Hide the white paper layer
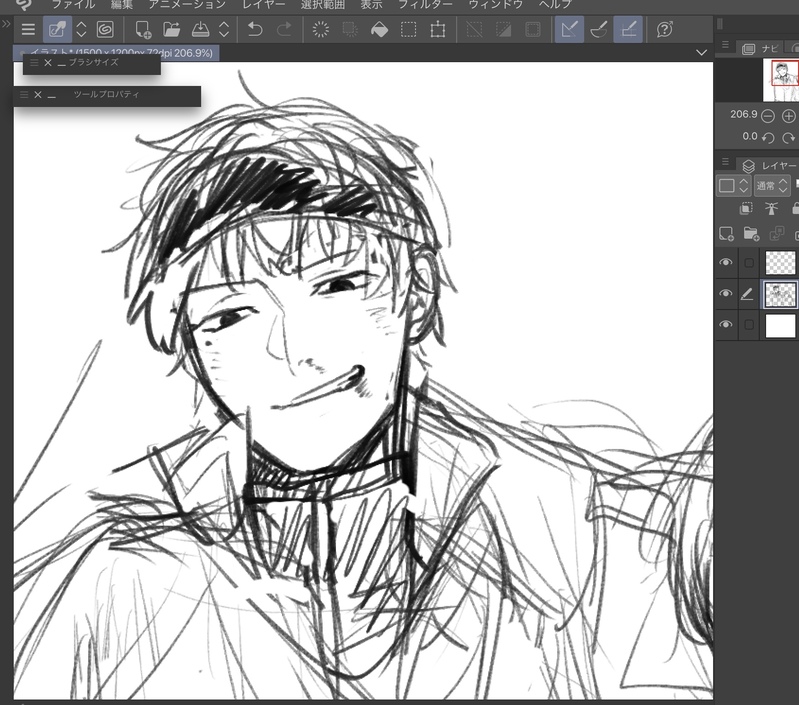Image resolution: width=799 pixels, height=705 pixels. point(726,324)
